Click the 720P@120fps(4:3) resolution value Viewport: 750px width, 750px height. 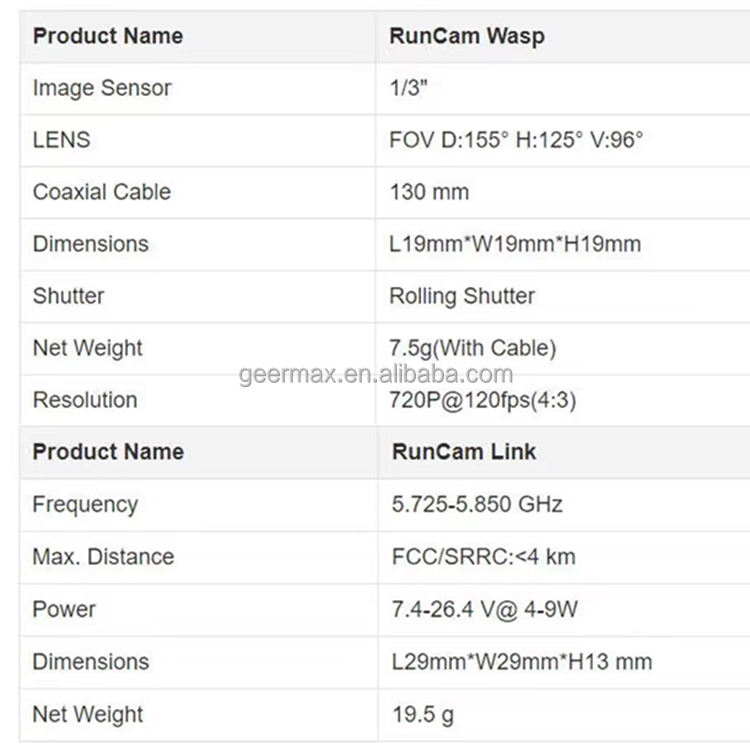click(x=484, y=402)
